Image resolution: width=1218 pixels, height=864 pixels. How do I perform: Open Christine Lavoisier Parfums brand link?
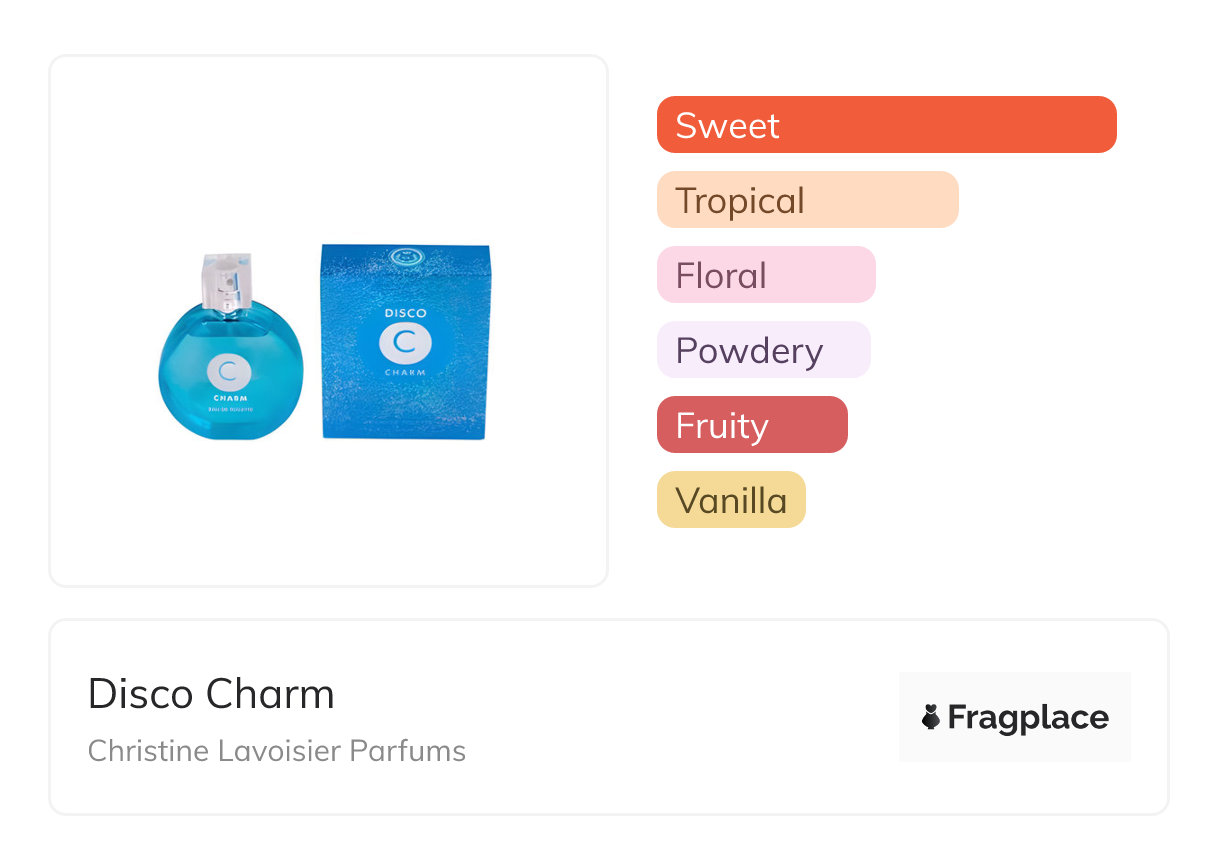point(277,750)
